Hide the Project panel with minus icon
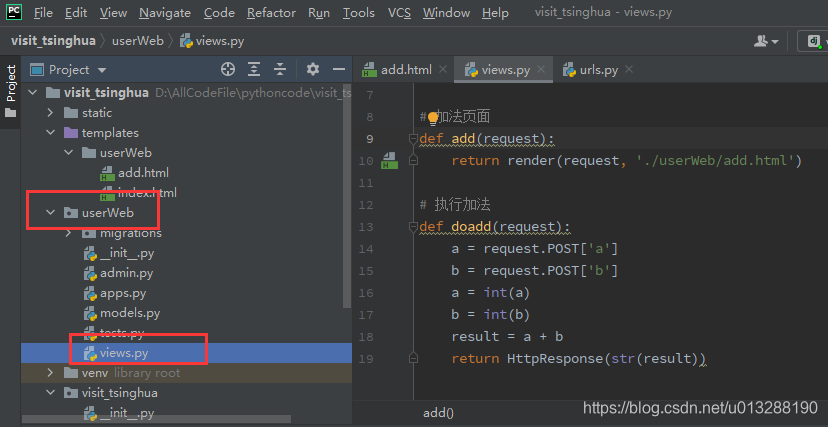Viewport: 828px width, 427px height. [x=338, y=69]
